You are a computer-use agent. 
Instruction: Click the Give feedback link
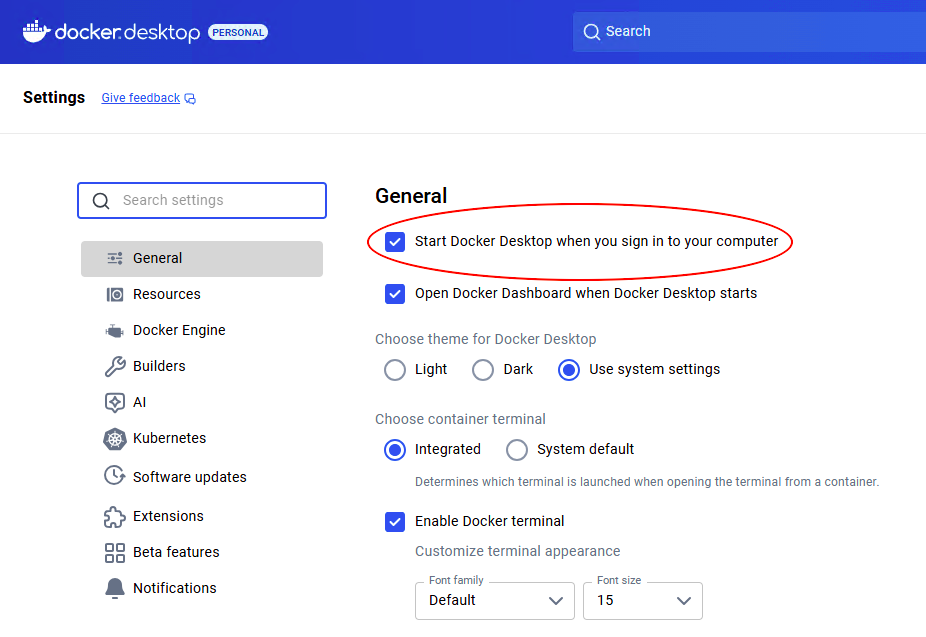[x=141, y=98]
